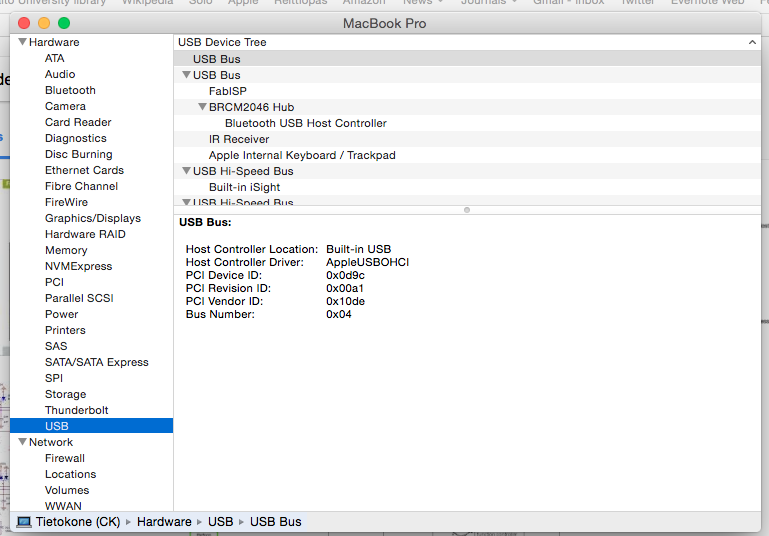The image size is (769, 536).
Task: Select Bluetooth USB Host Controller row
Action: [467, 123]
